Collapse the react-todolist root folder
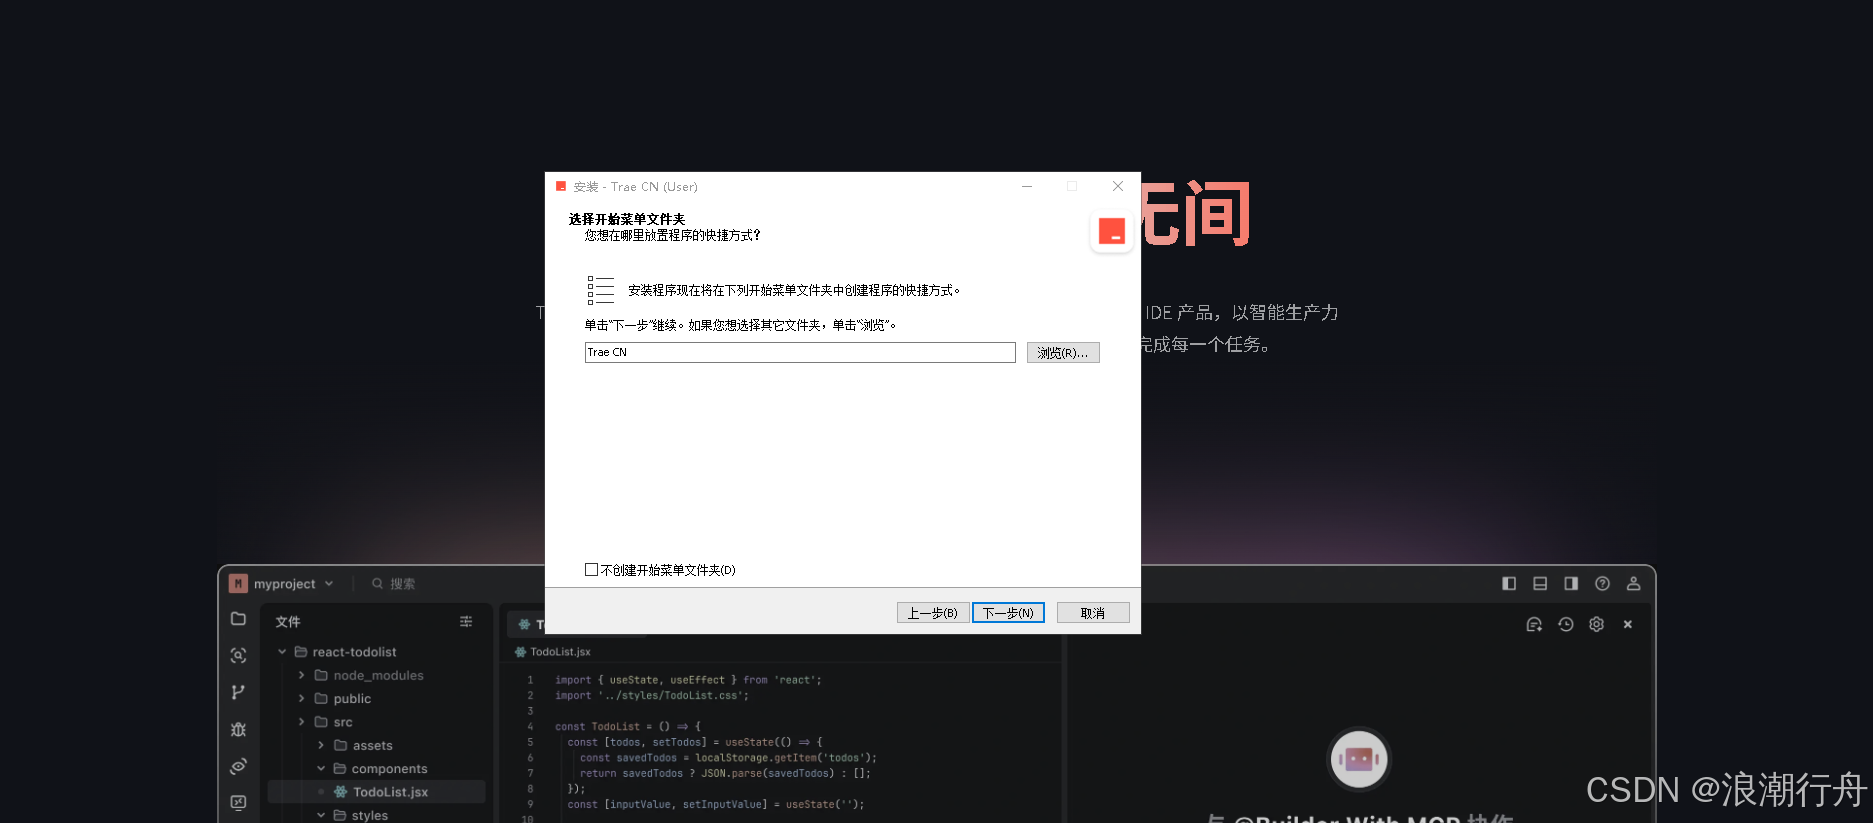Image resolution: width=1873 pixels, height=823 pixels. (x=282, y=652)
